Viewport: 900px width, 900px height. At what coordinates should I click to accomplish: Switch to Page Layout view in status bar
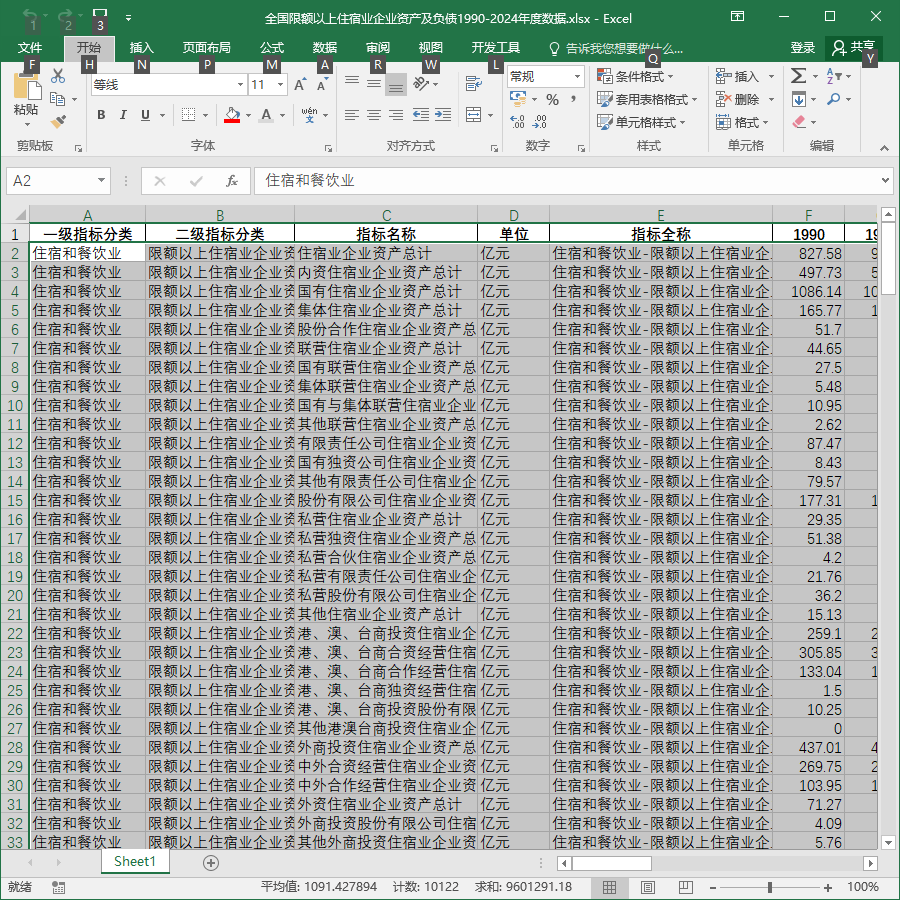click(647, 887)
